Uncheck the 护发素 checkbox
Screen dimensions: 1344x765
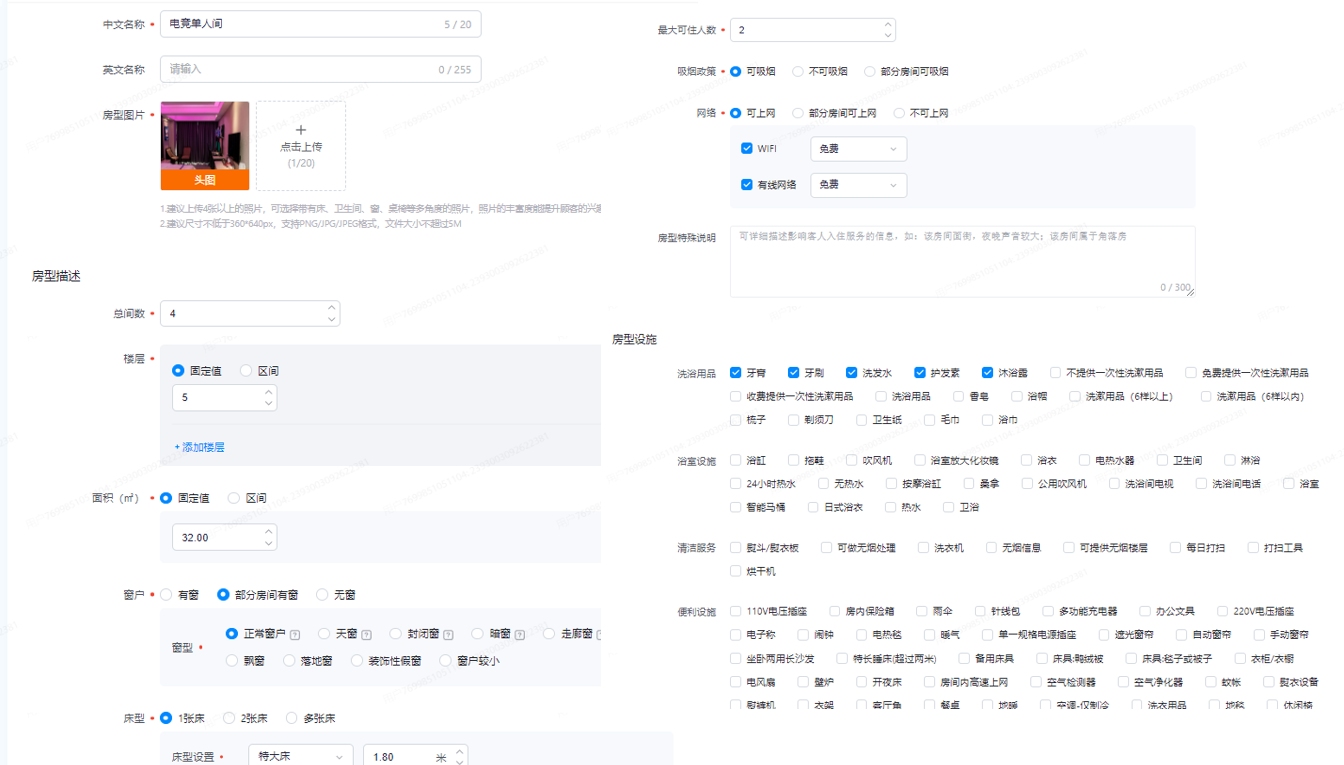(x=921, y=373)
